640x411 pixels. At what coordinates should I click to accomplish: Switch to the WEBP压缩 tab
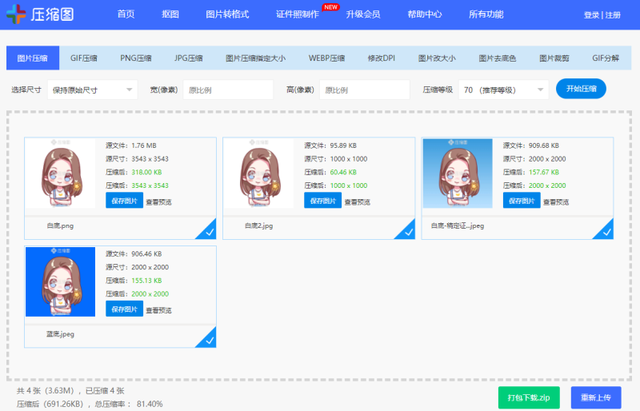[327, 58]
